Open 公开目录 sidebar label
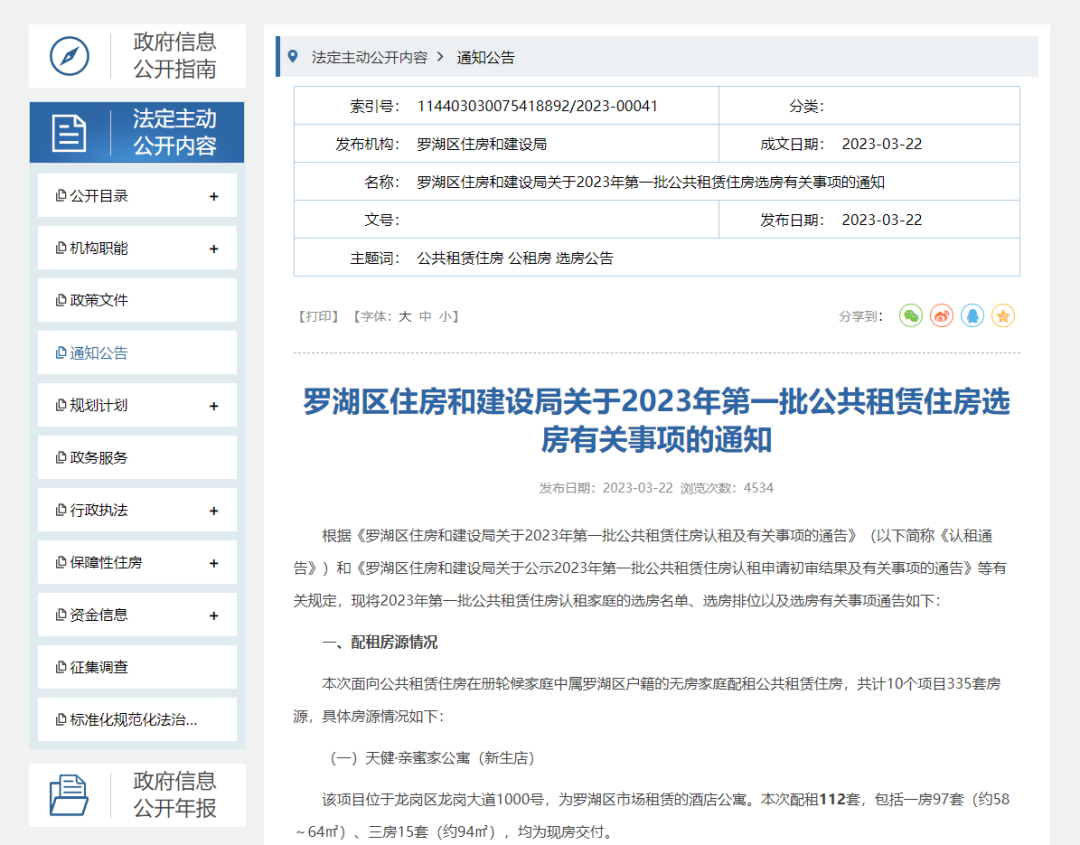Viewport: 1080px width, 845px height. pos(98,196)
